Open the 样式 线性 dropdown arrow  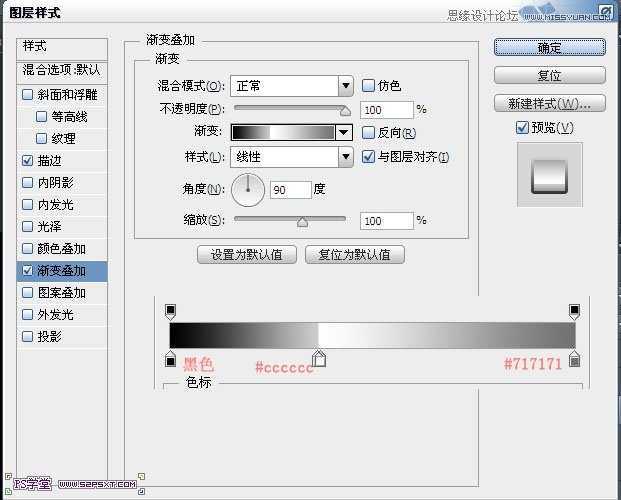pyautogui.click(x=346, y=157)
